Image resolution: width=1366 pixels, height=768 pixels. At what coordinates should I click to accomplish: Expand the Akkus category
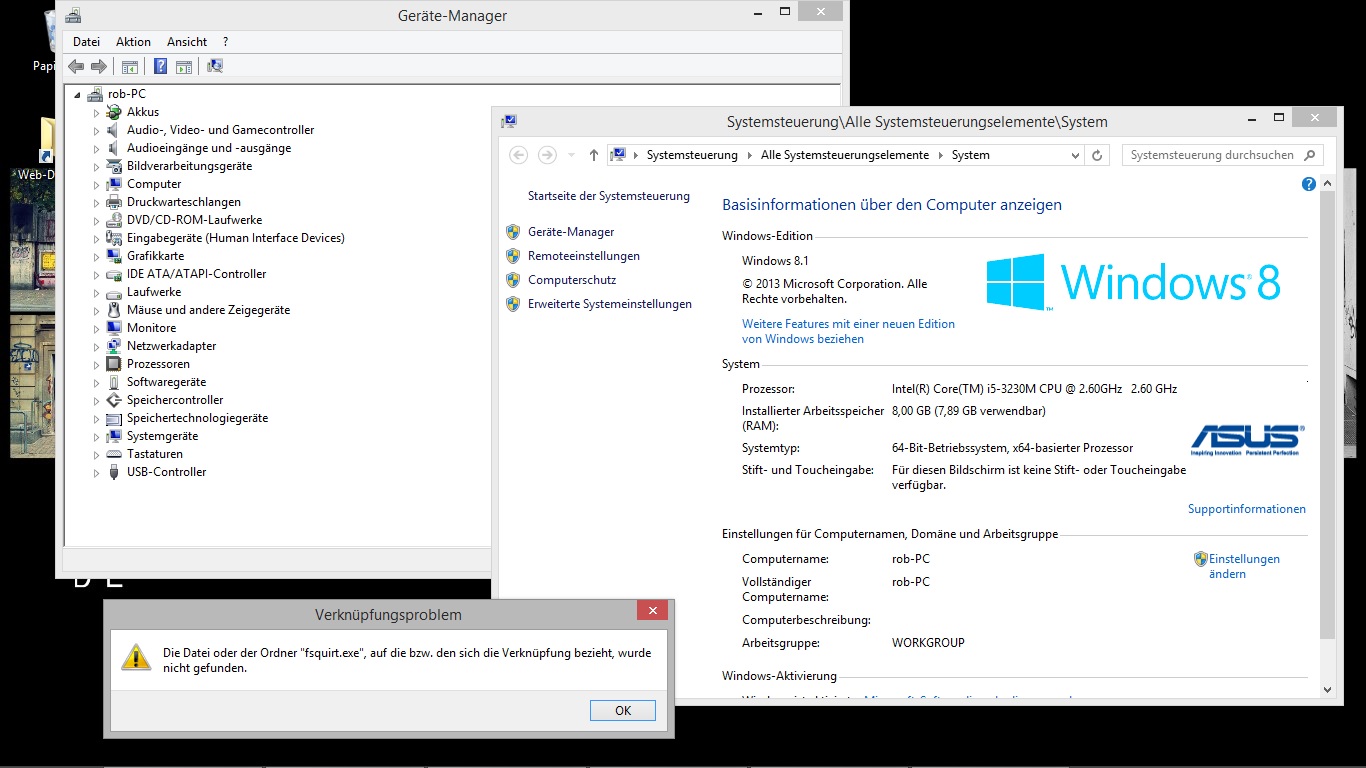pyautogui.click(x=97, y=113)
